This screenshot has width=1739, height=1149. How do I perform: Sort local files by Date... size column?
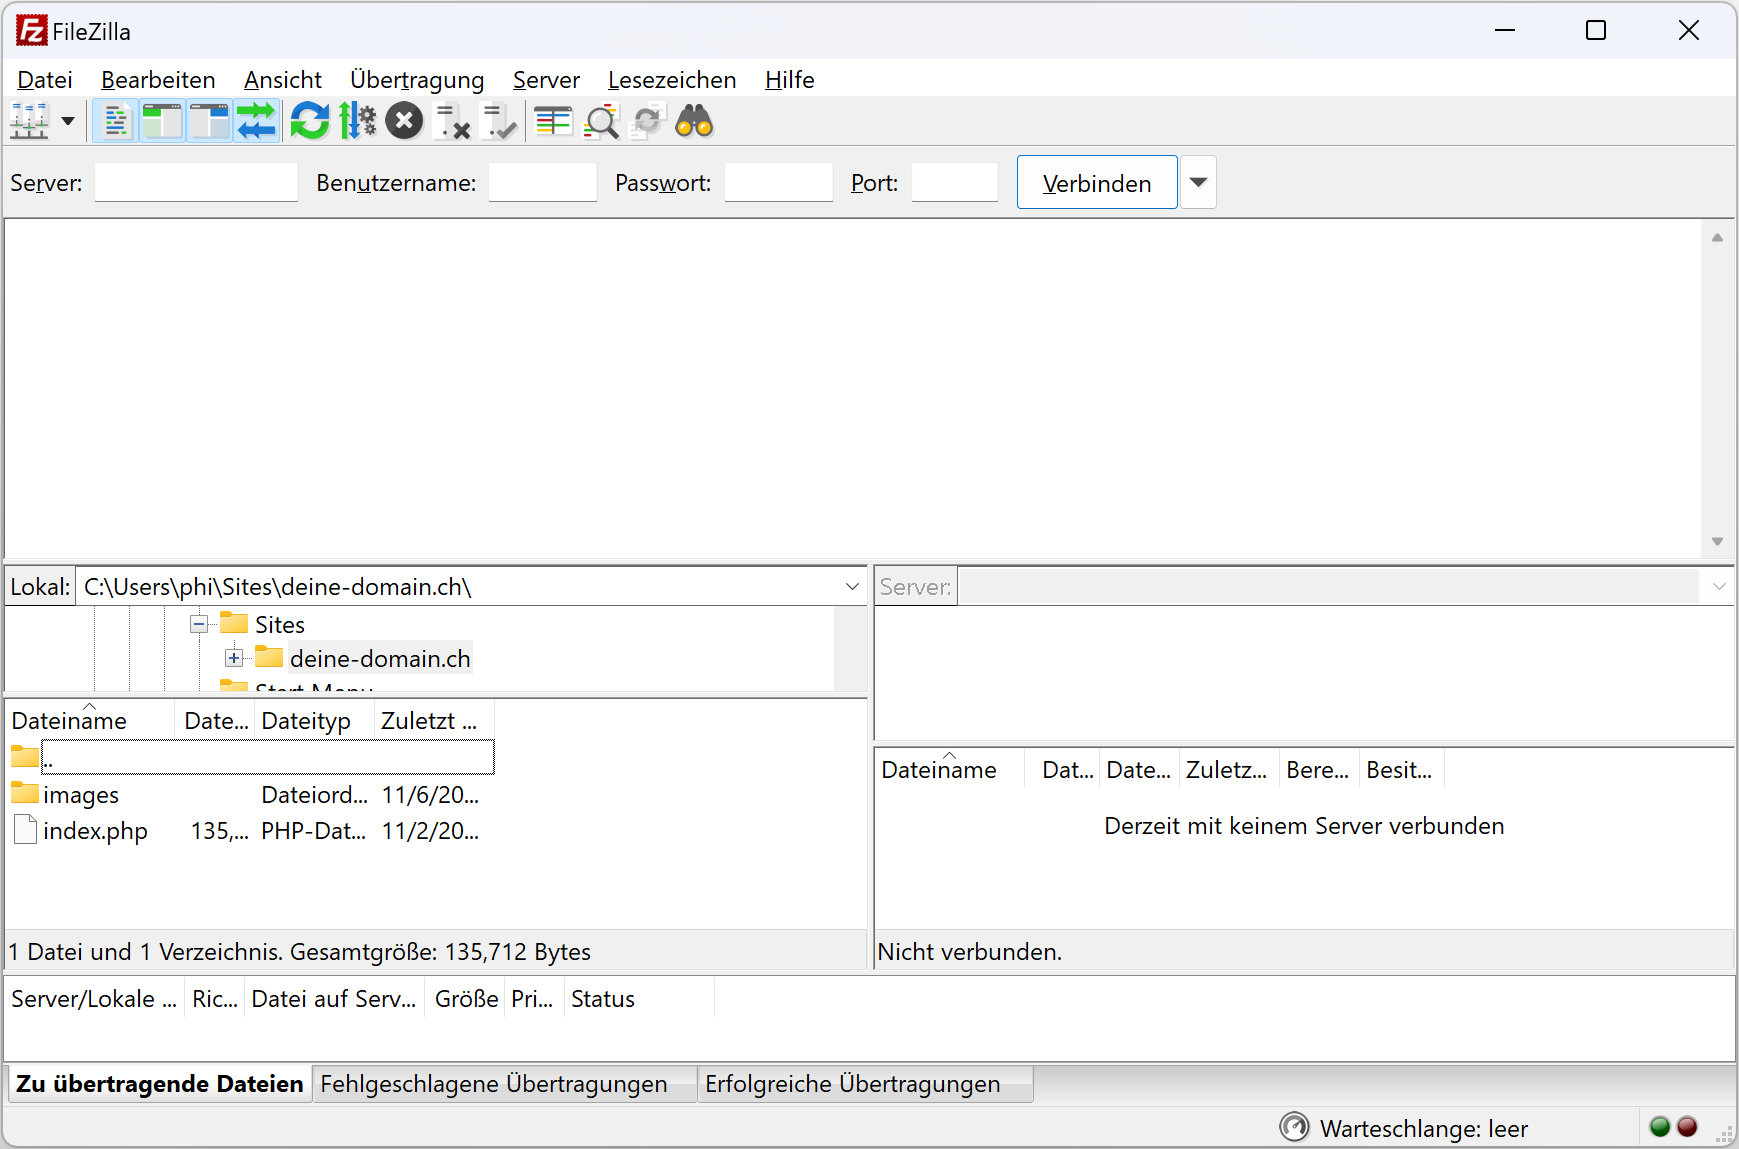point(216,721)
